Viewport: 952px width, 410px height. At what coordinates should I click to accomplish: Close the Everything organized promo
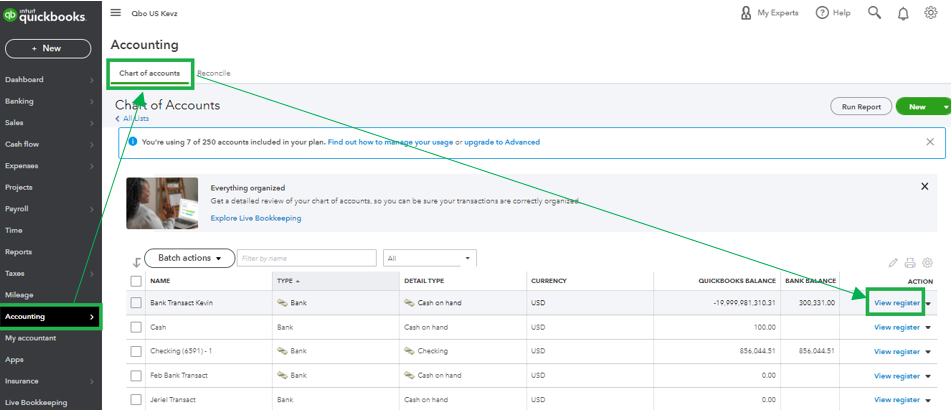(x=925, y=186)
